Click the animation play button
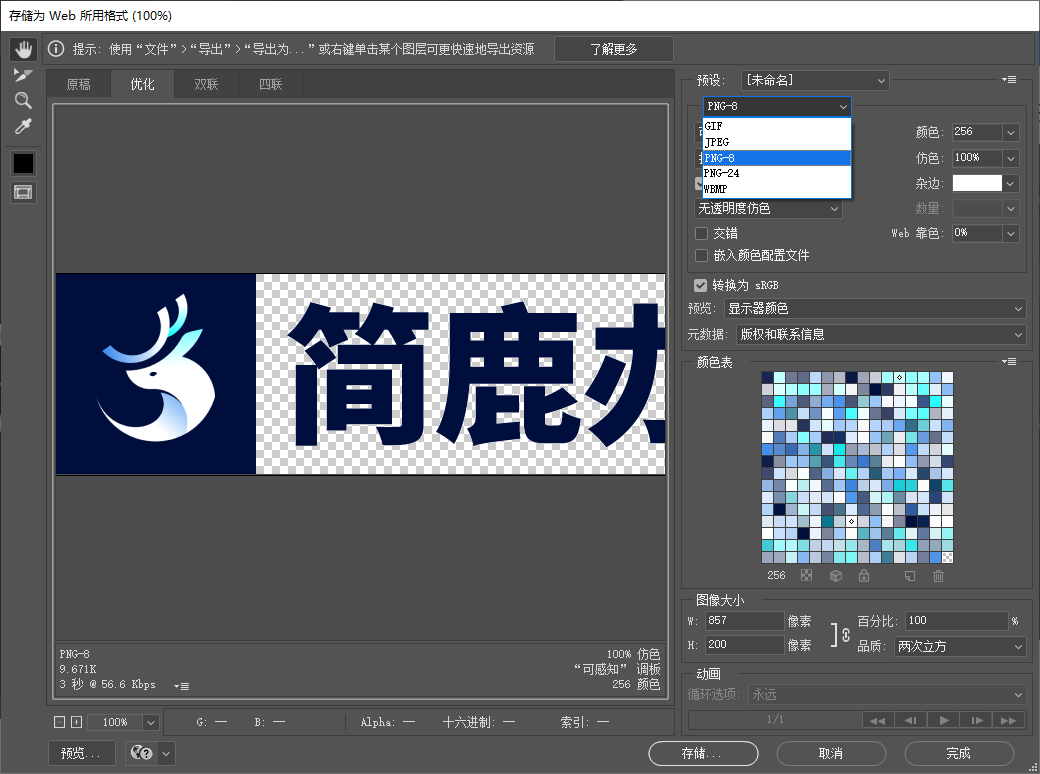 (x=943, y=719)
